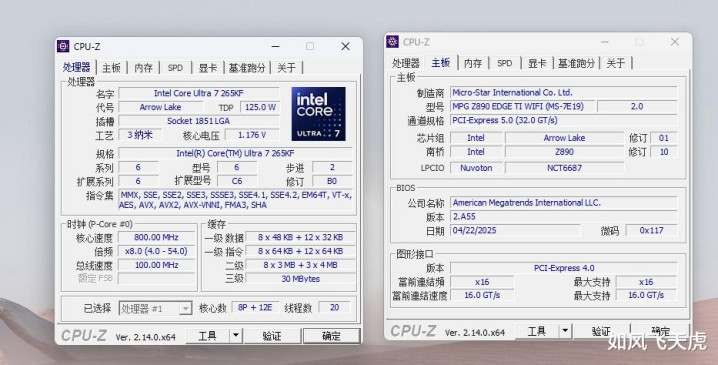Click CPU-Z app icon in right window title bar
This screenshot has height=365, width=718.
click(392, 42)
